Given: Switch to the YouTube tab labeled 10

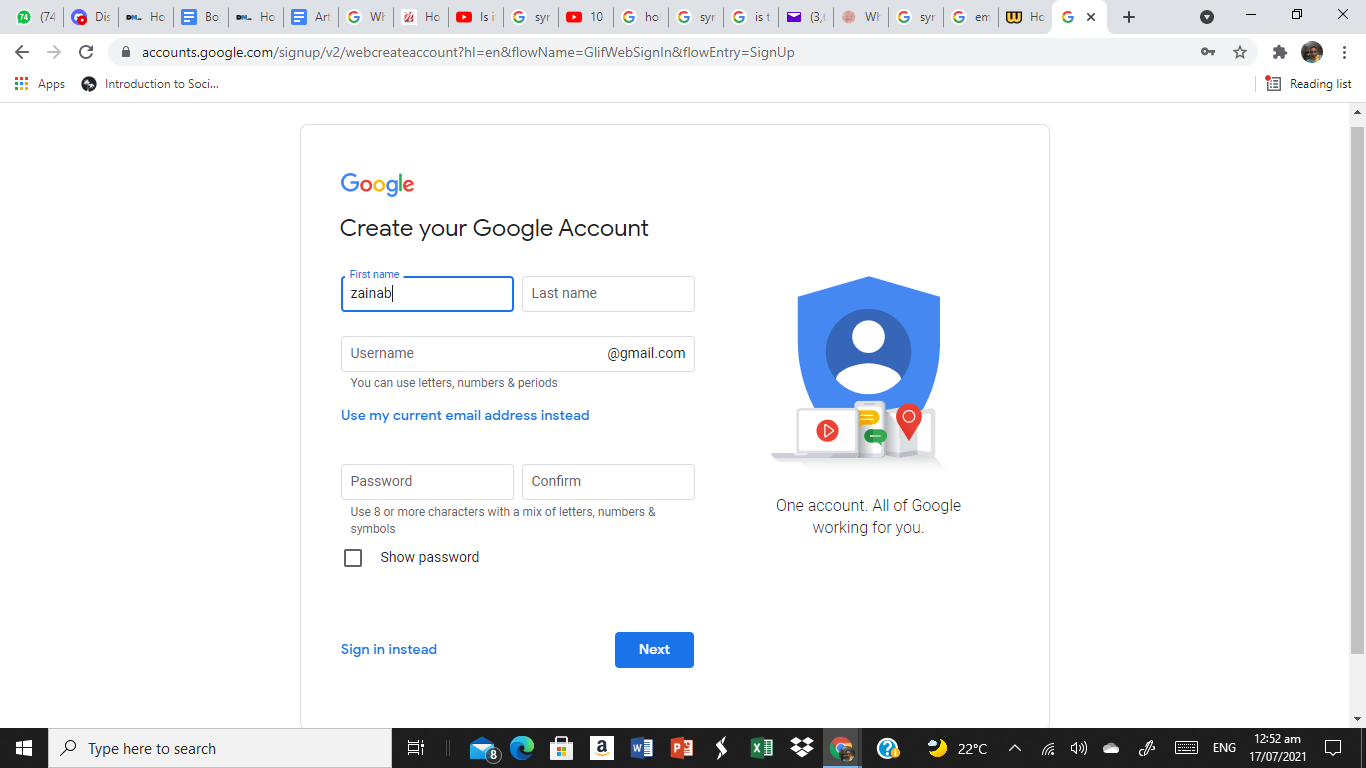Looking at the screenshot, I should point(585,17).
